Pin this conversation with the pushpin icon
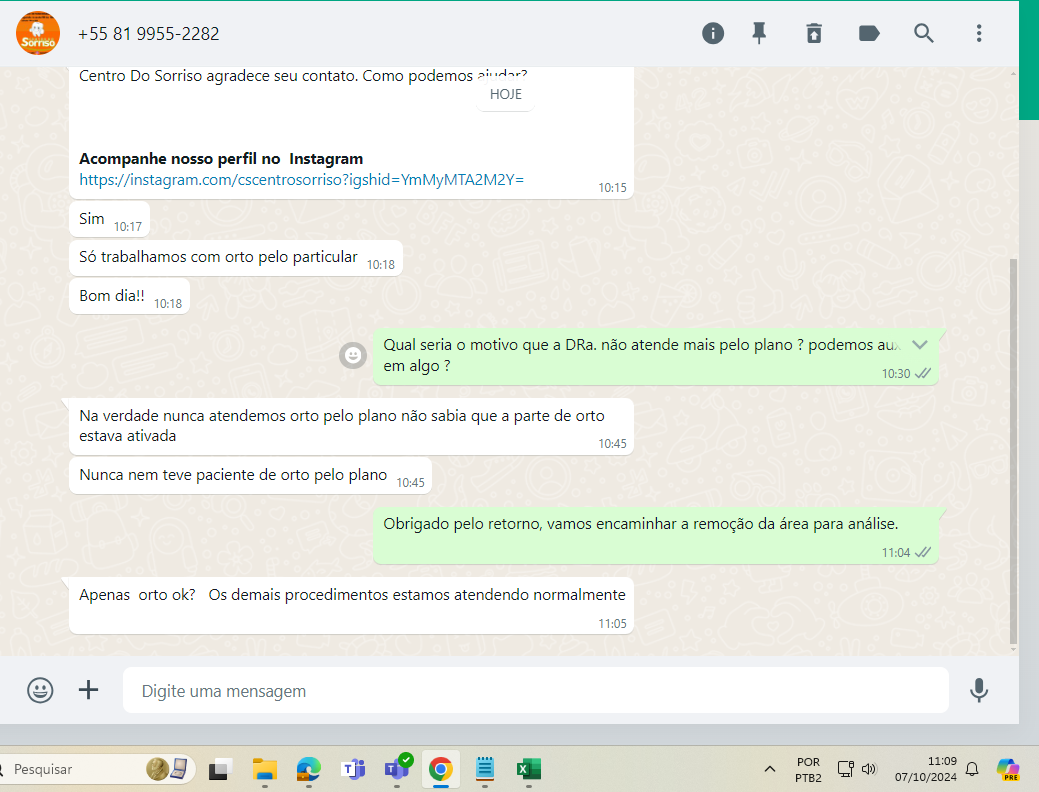 [x=759, y=33]
